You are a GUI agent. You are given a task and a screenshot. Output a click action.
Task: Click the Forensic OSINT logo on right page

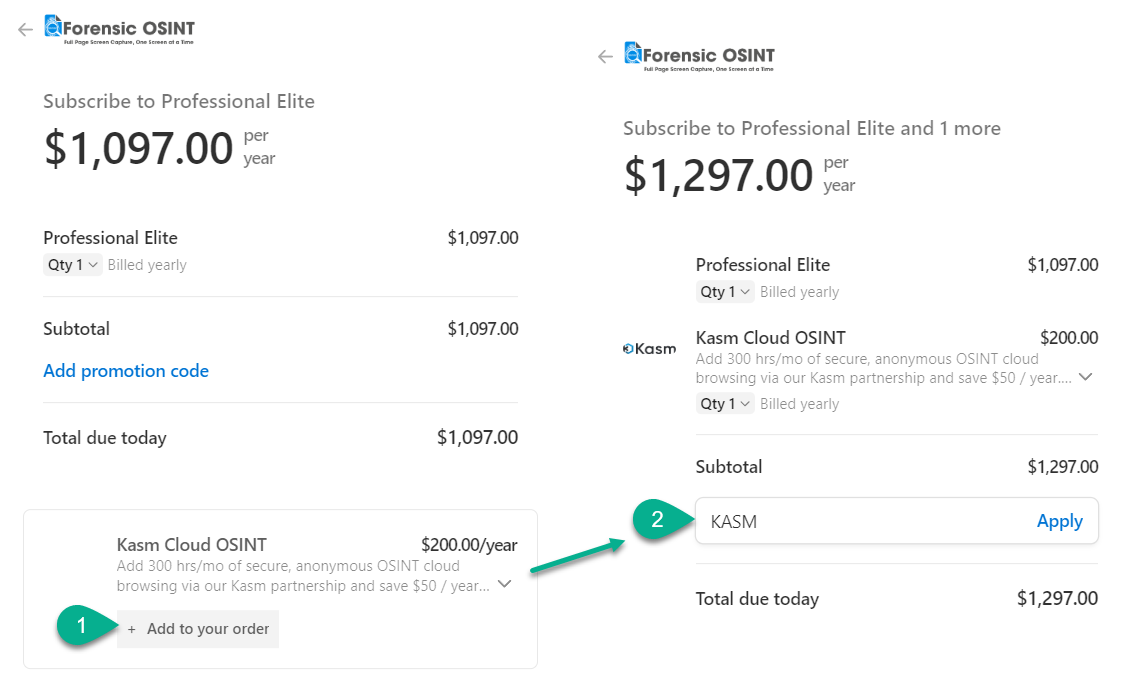[700, 57]
